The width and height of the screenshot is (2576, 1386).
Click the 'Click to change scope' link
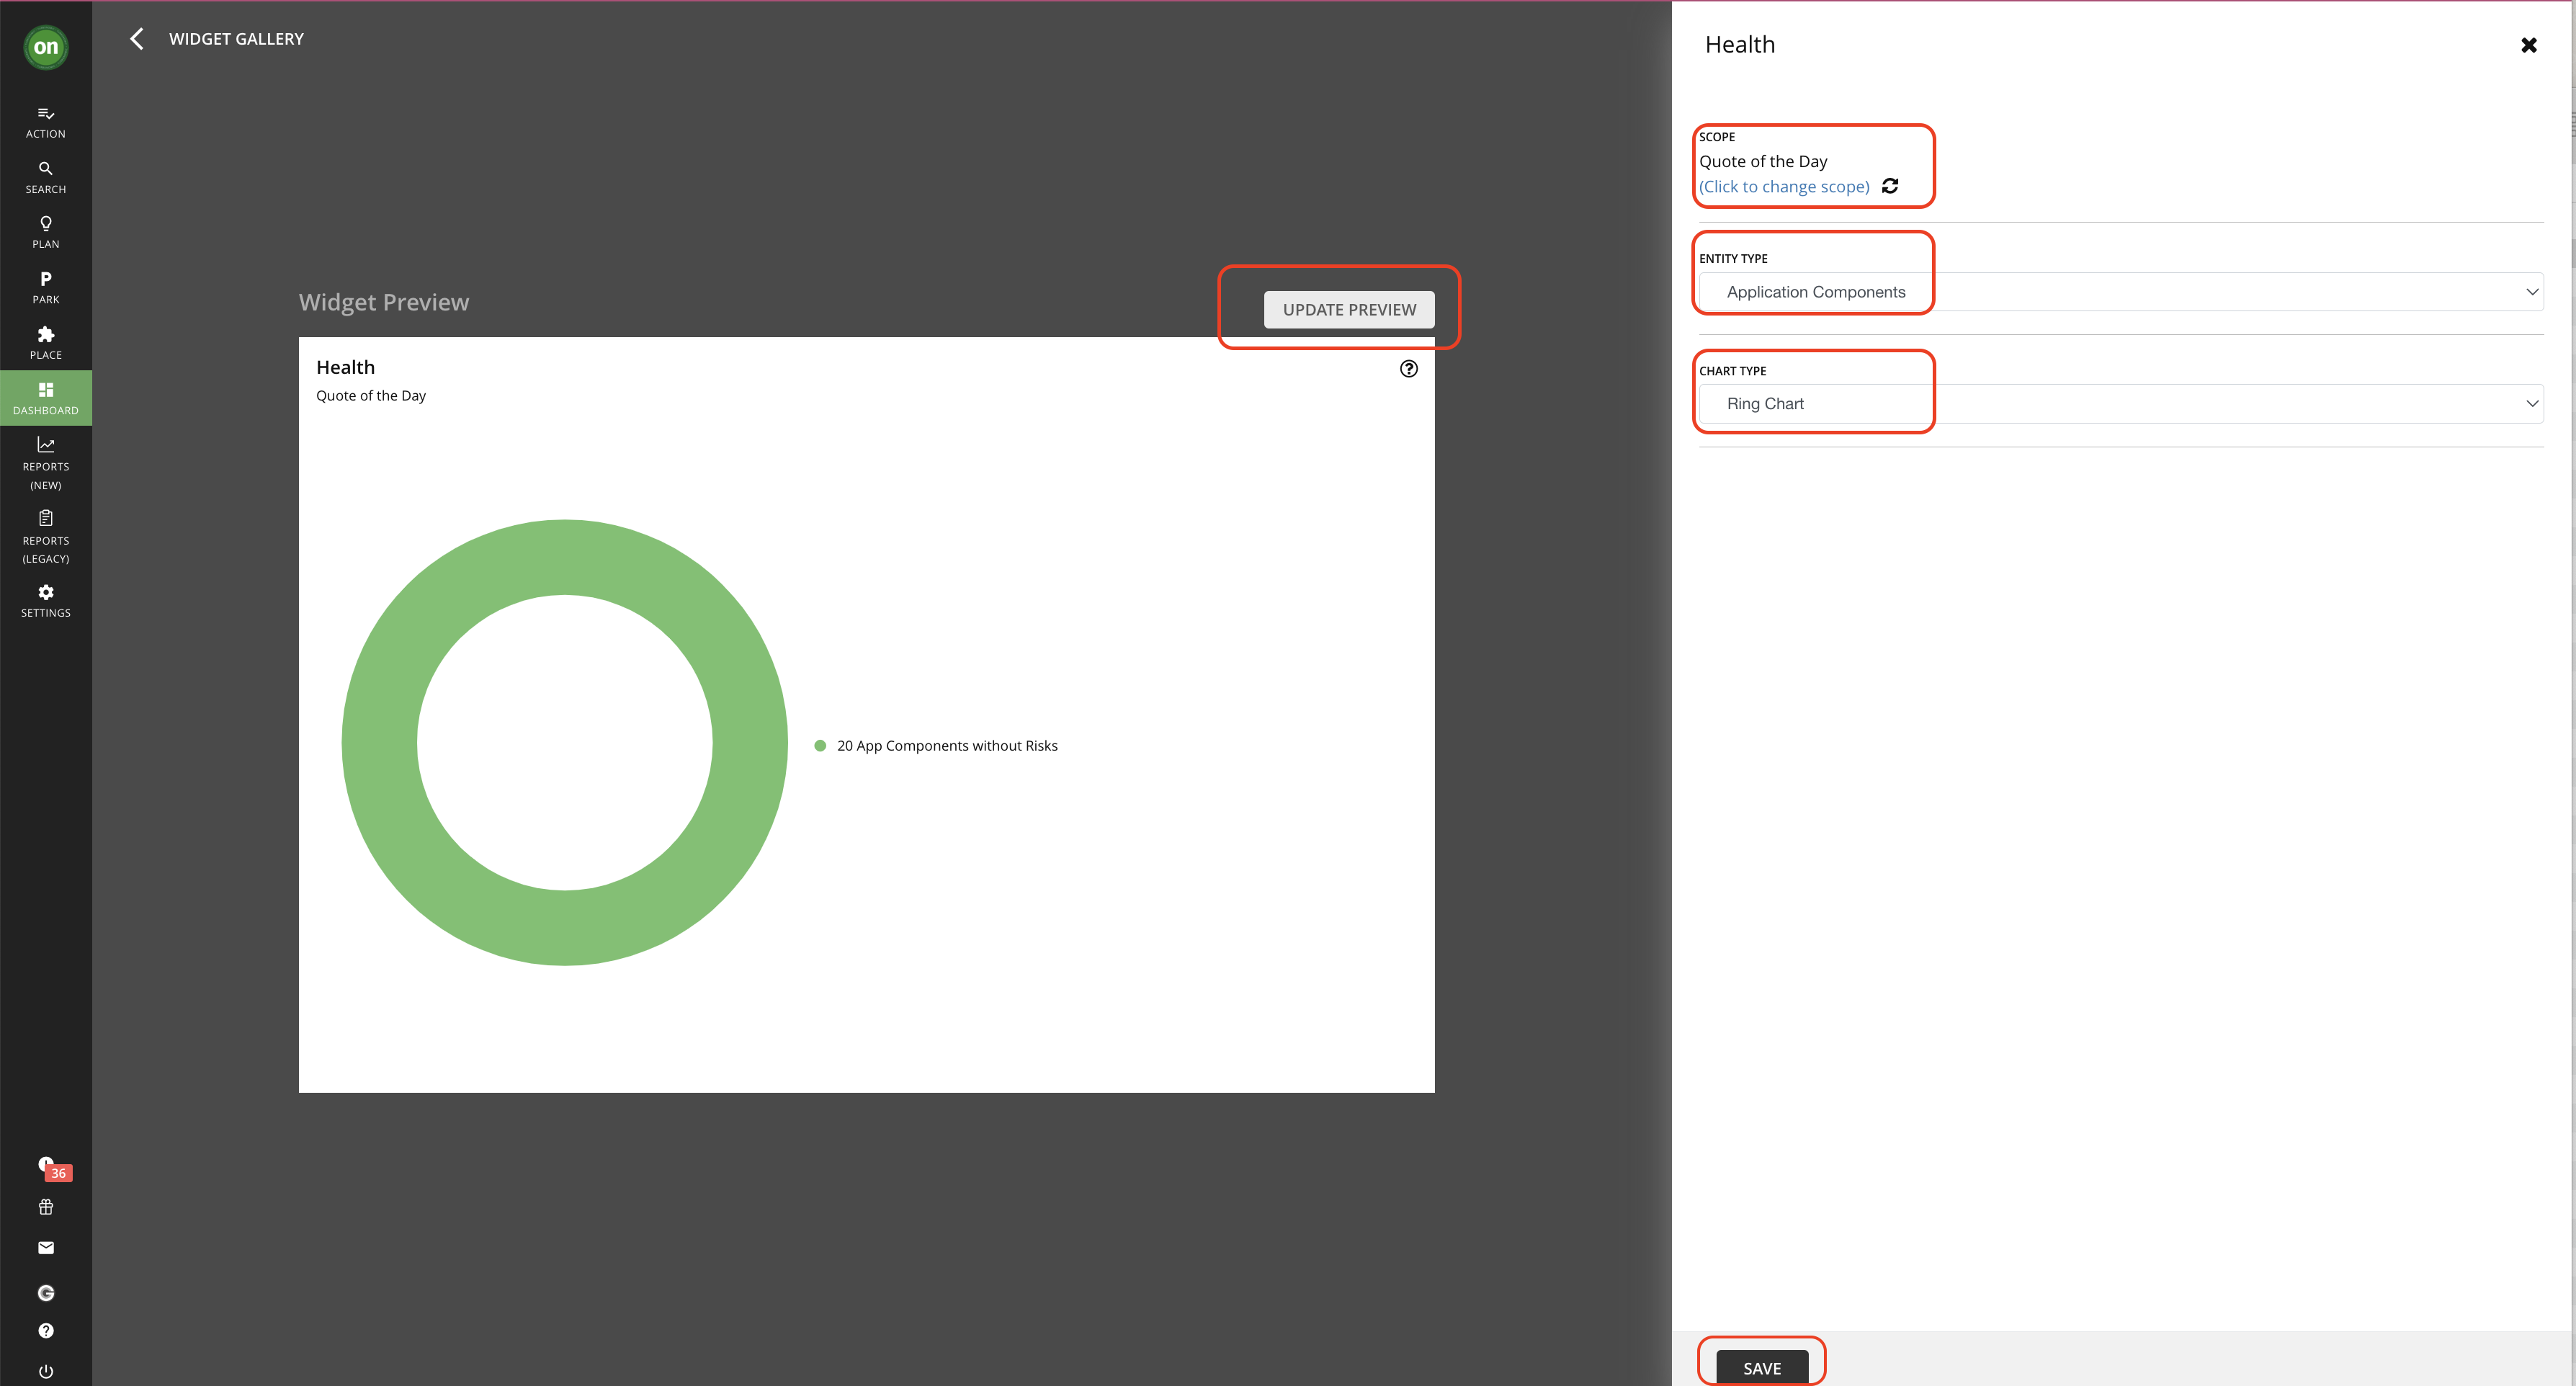1784,187
